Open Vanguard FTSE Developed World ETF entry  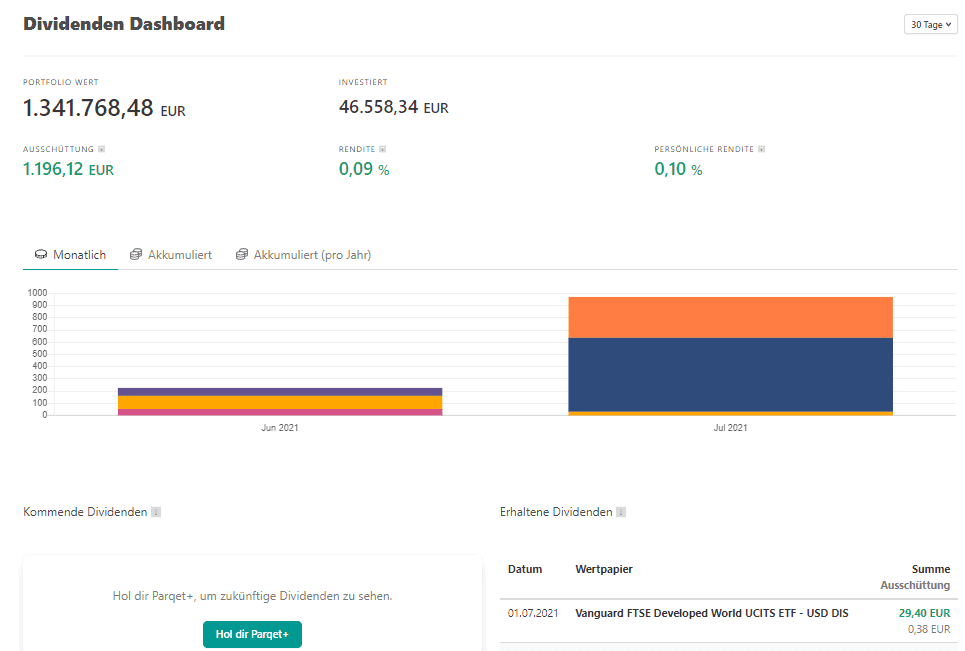(711, 613)
